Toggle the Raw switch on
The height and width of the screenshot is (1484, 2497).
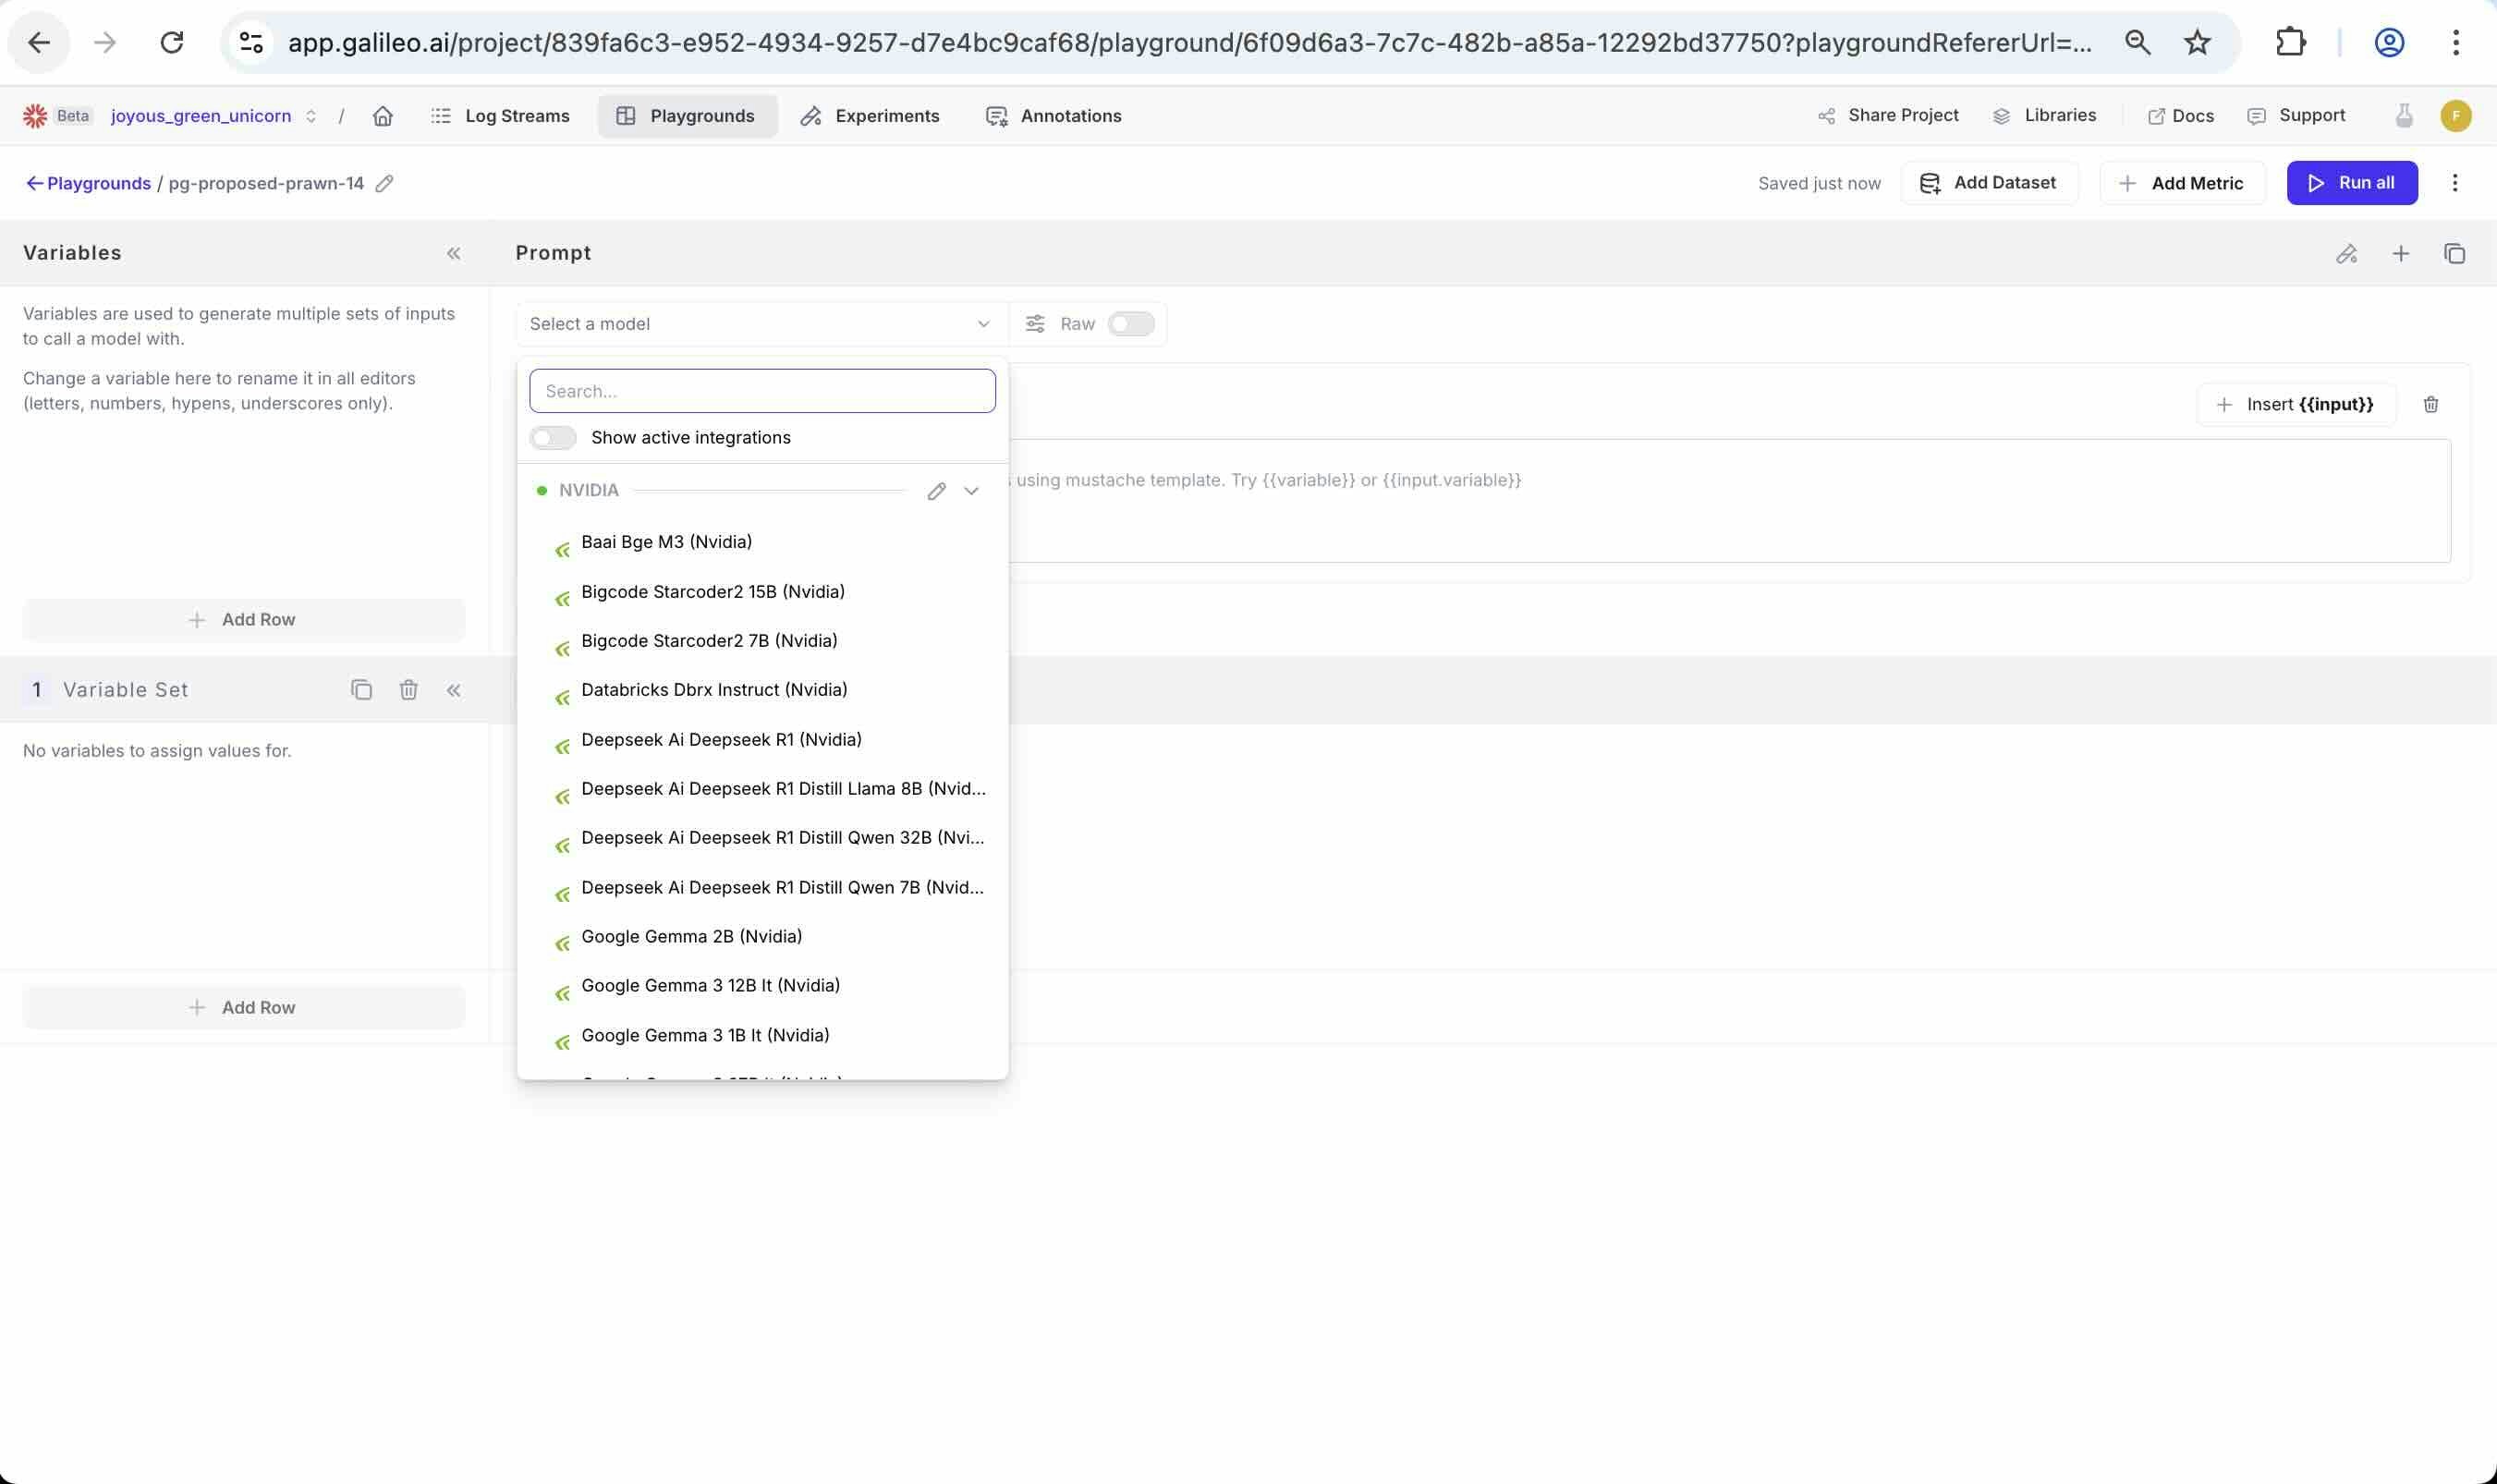1131,324
